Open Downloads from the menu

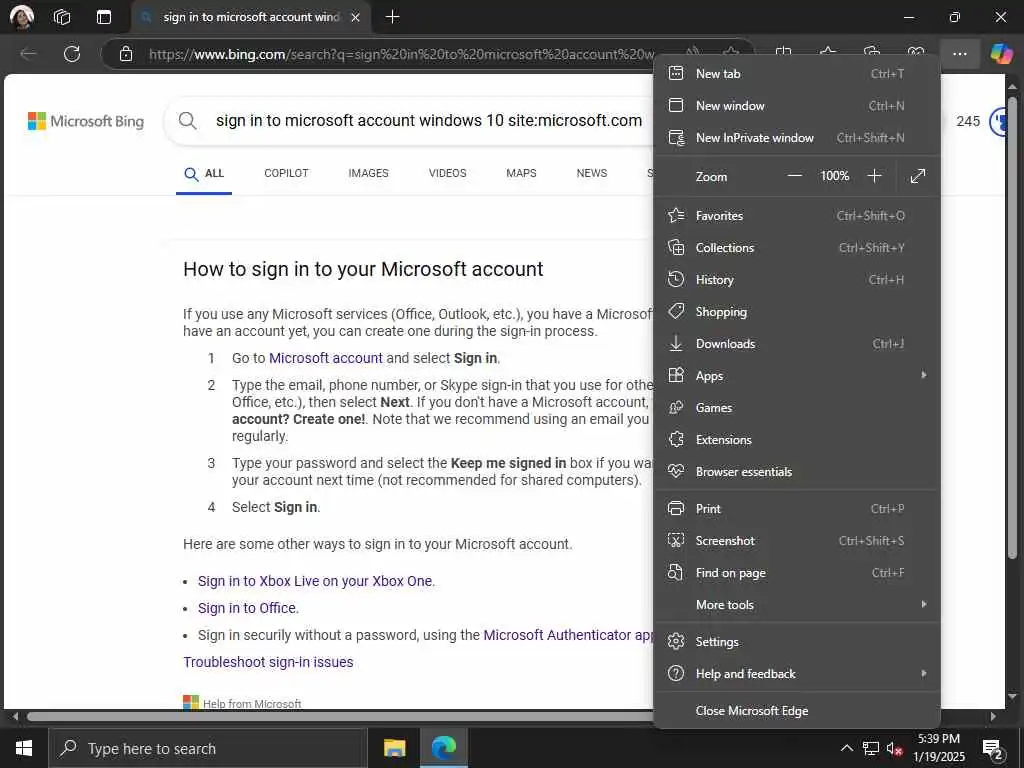797,344
